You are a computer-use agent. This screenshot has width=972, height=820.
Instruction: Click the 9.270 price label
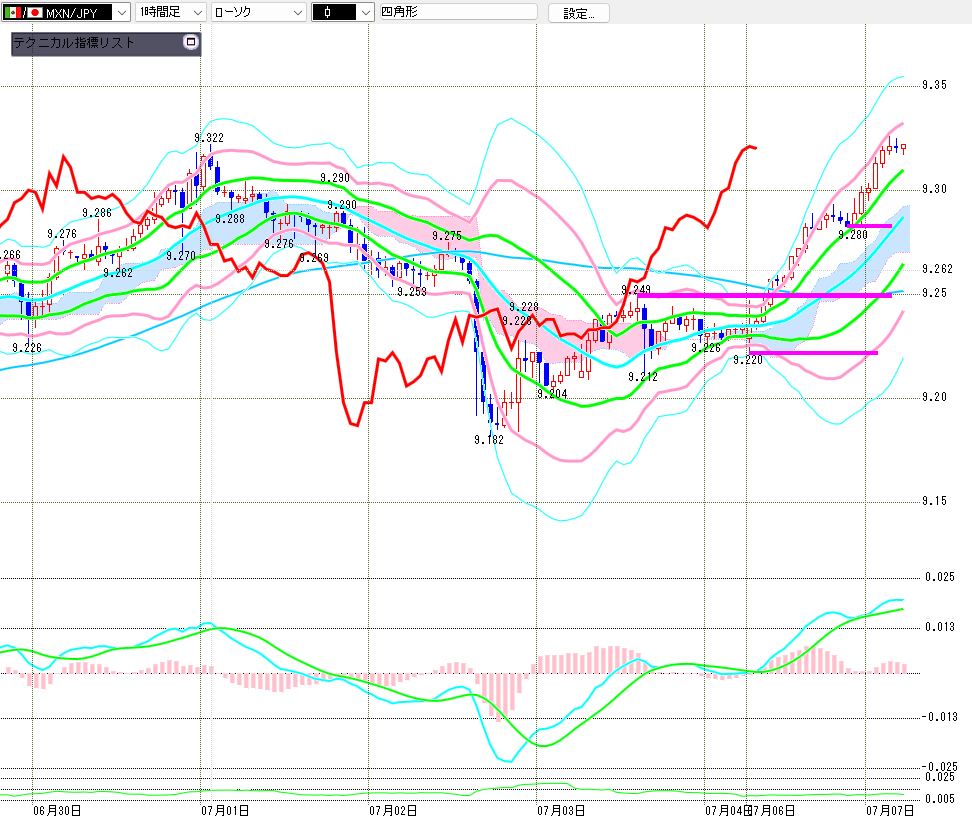tap(181, 255)
